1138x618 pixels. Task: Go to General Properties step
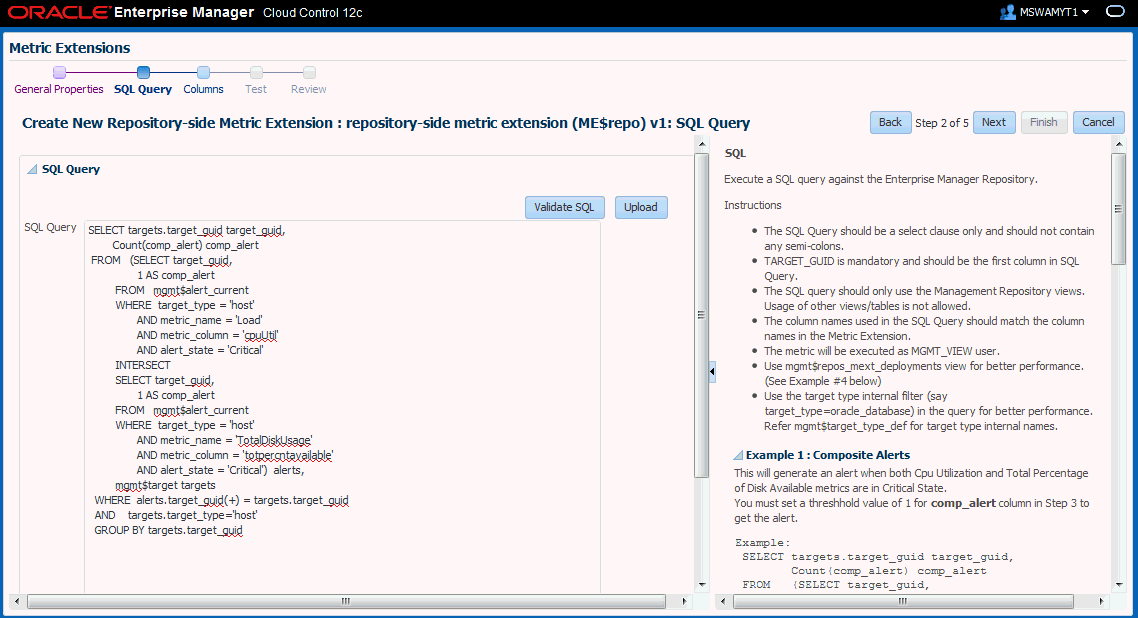(x=59, y=89)
